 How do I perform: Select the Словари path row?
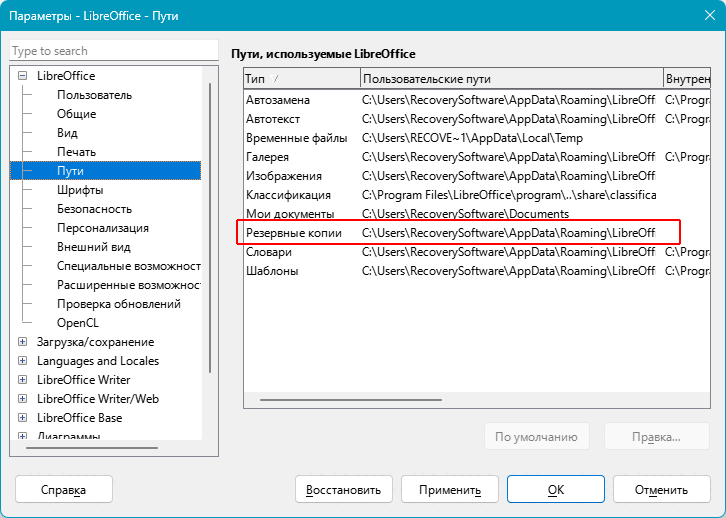(477, 252)
